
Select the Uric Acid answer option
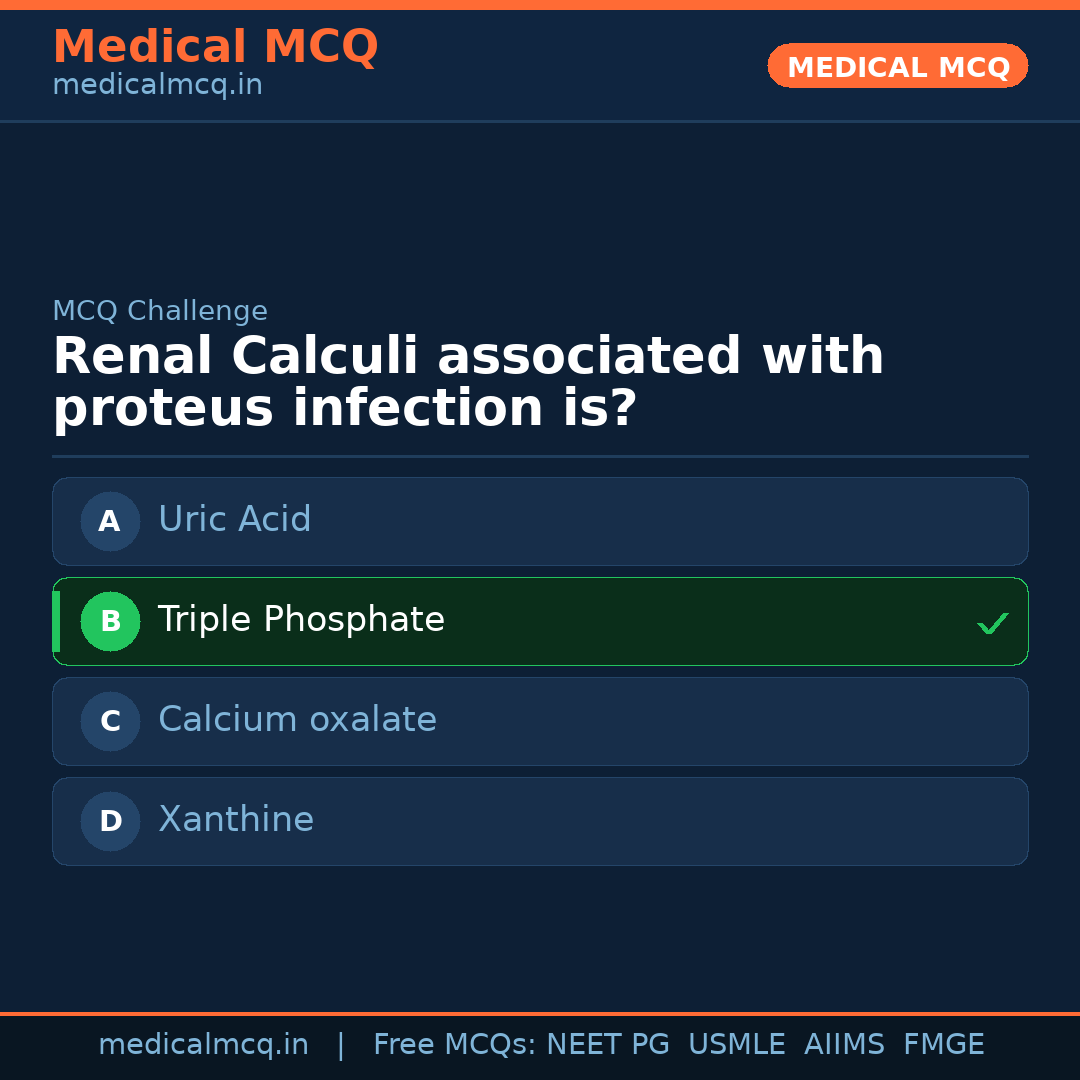(540, 521)
